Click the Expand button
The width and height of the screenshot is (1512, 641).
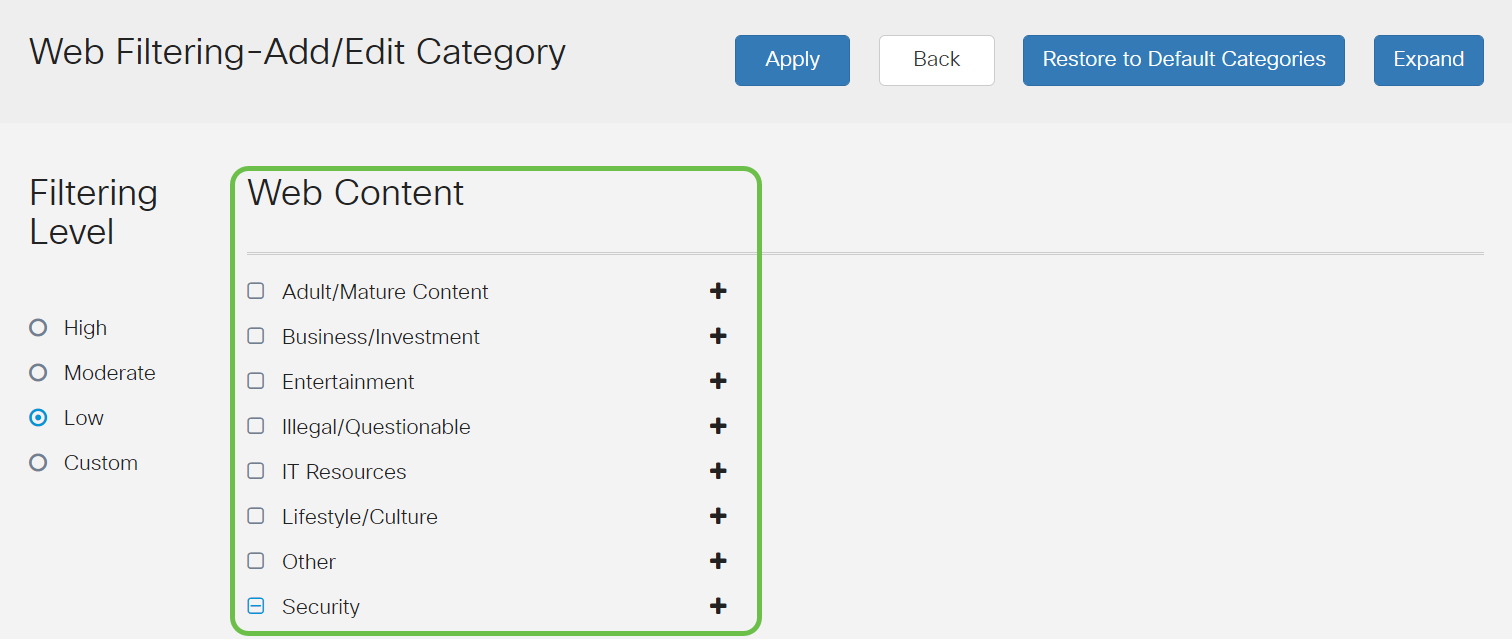pos(1428,60)
